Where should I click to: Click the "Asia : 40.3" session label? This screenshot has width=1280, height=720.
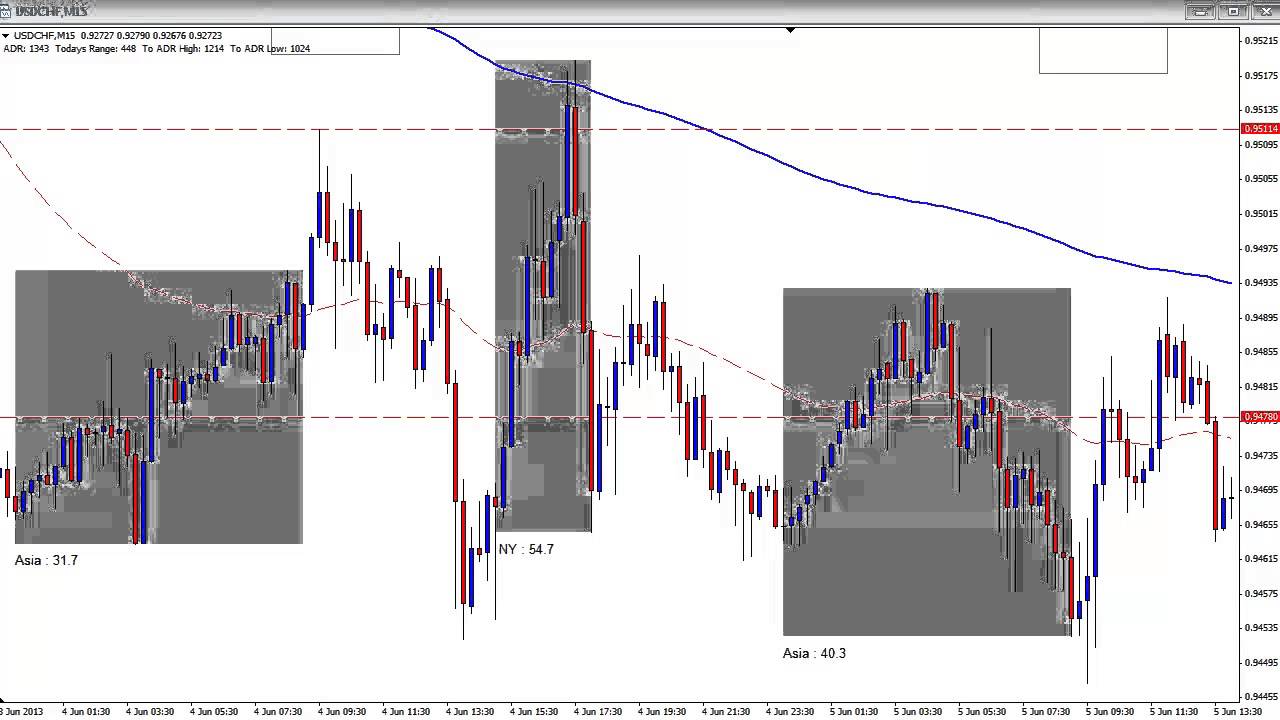[x=814, y=654]
